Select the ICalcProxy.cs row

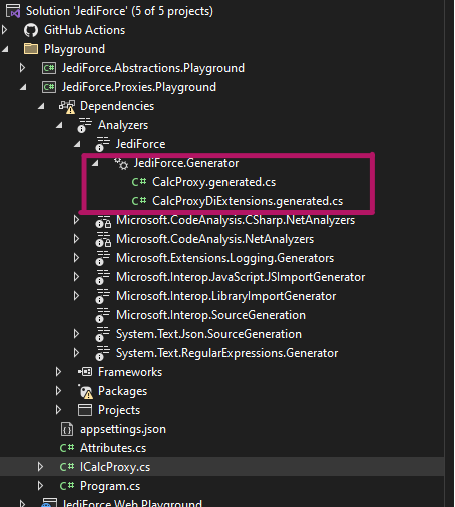[222, 467]
